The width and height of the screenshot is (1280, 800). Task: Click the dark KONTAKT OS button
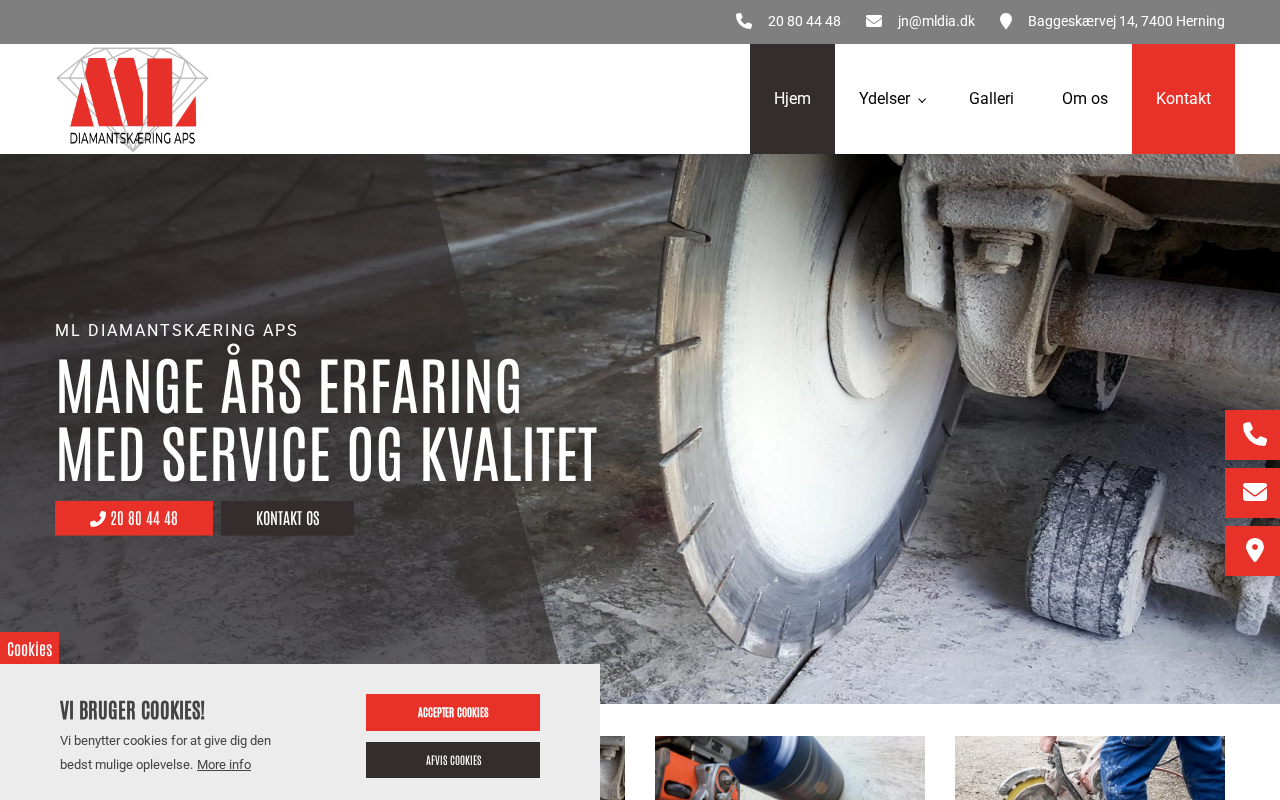[x=288, y=518]
